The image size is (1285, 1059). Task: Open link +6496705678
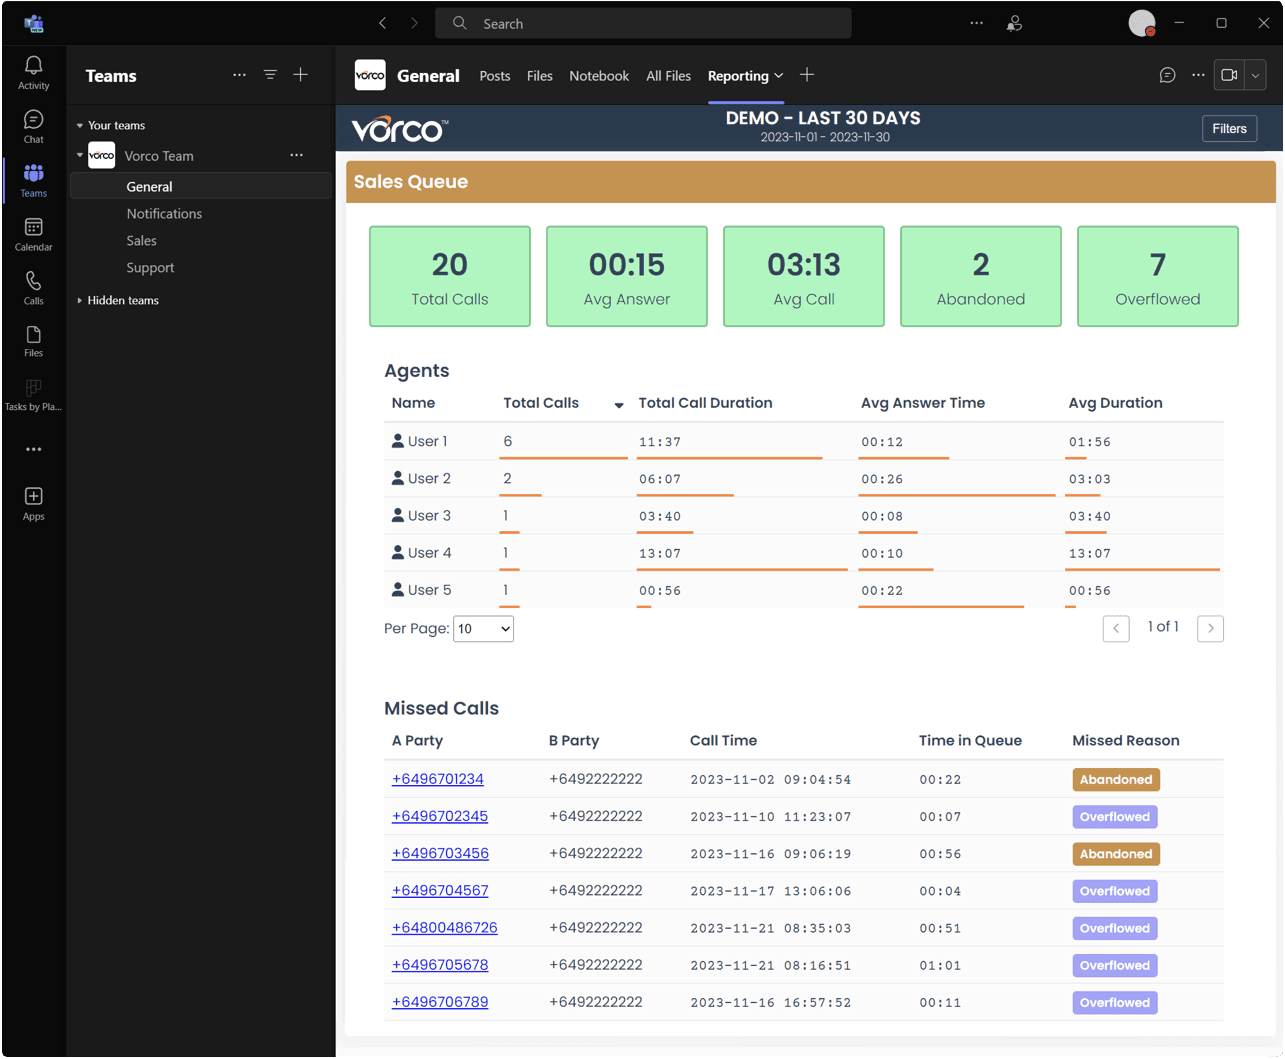coord(440,964)
